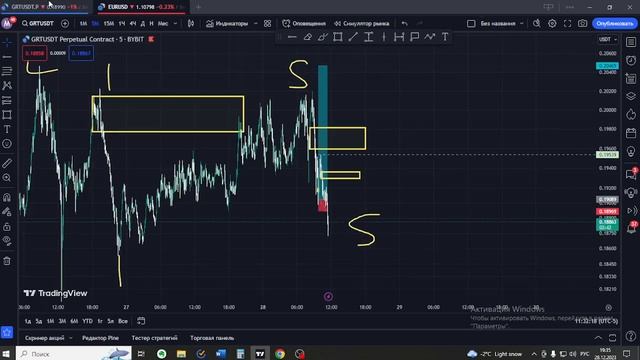Select crosshair cursor in left sidebar
This screenshot has height=360, width=640.
[x=7, y=42]
